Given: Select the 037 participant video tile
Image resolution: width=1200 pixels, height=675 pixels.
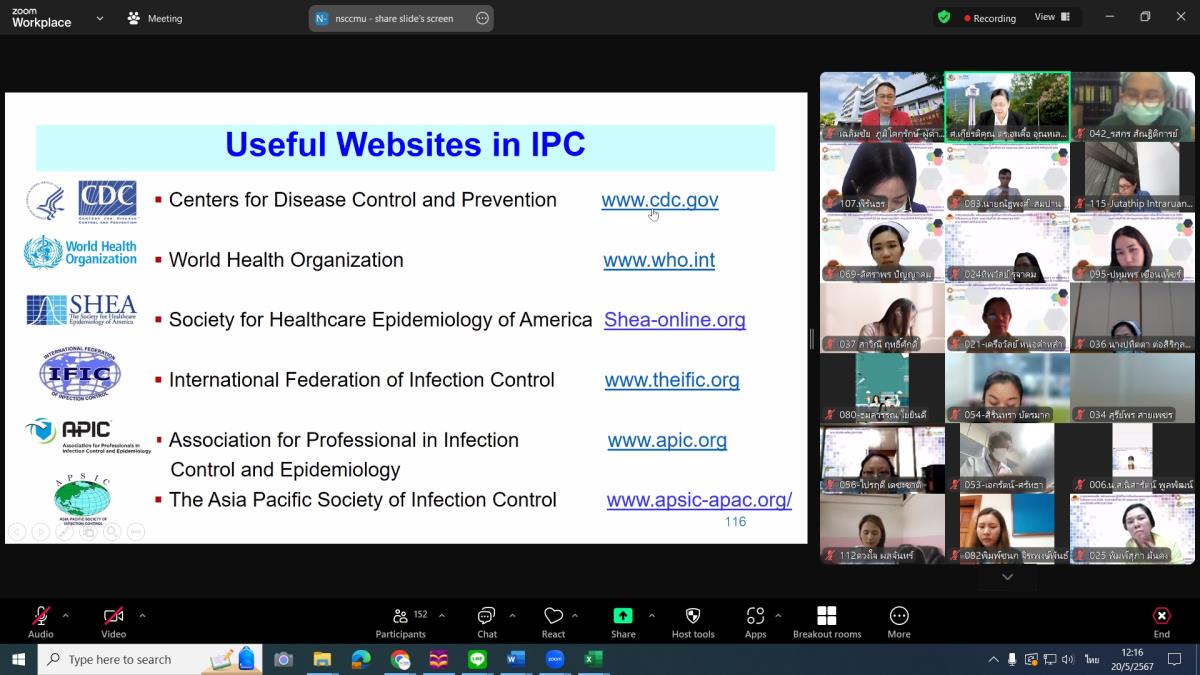Looking at the screenshot, I should 882,318.
